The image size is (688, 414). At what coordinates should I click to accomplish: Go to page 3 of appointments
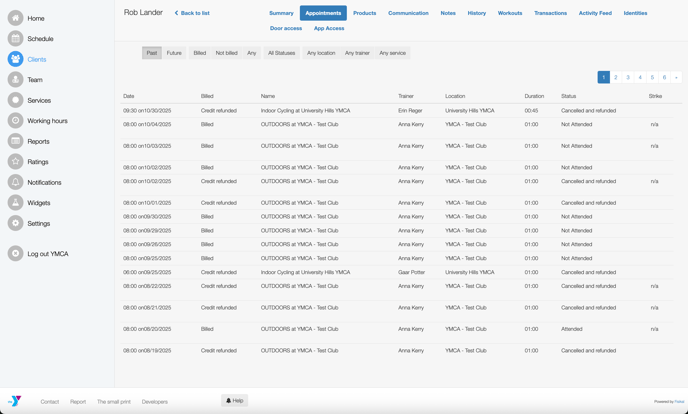pyautogui.click(x=628, y=77)
